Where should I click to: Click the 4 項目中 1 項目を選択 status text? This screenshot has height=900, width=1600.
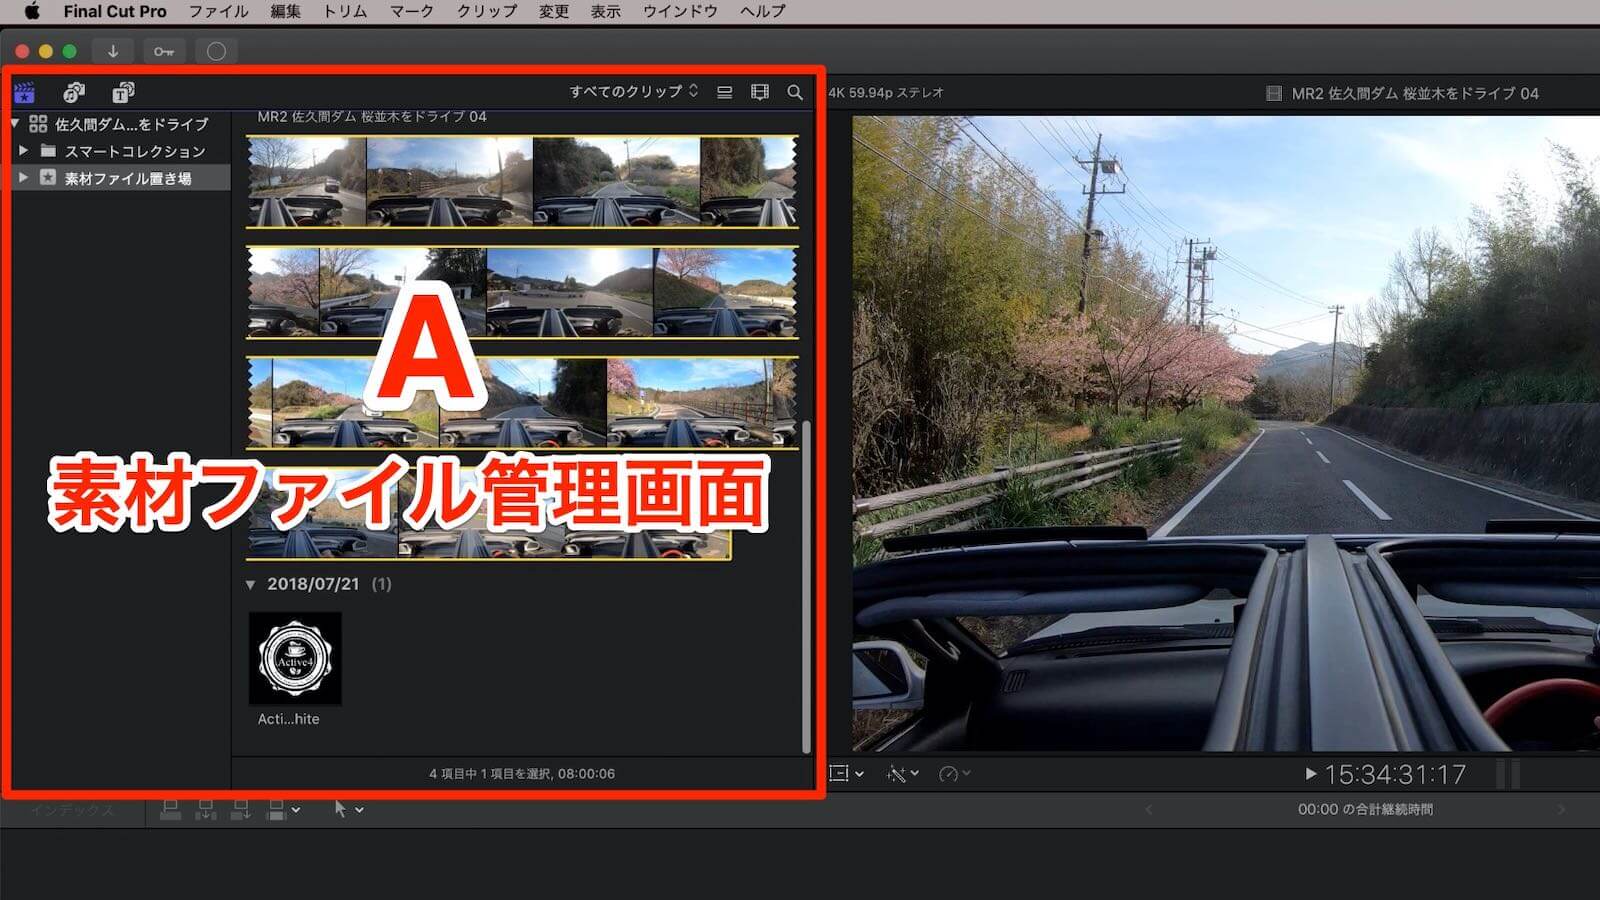tap(522, 774)
